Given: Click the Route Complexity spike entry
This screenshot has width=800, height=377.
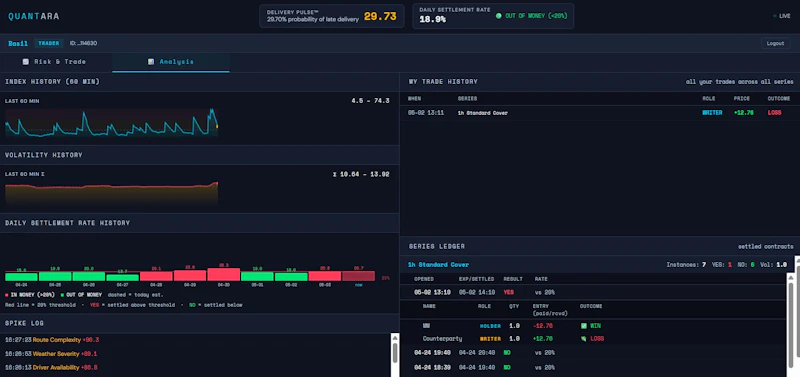Looking at the screenshot, I should (52, 340).
